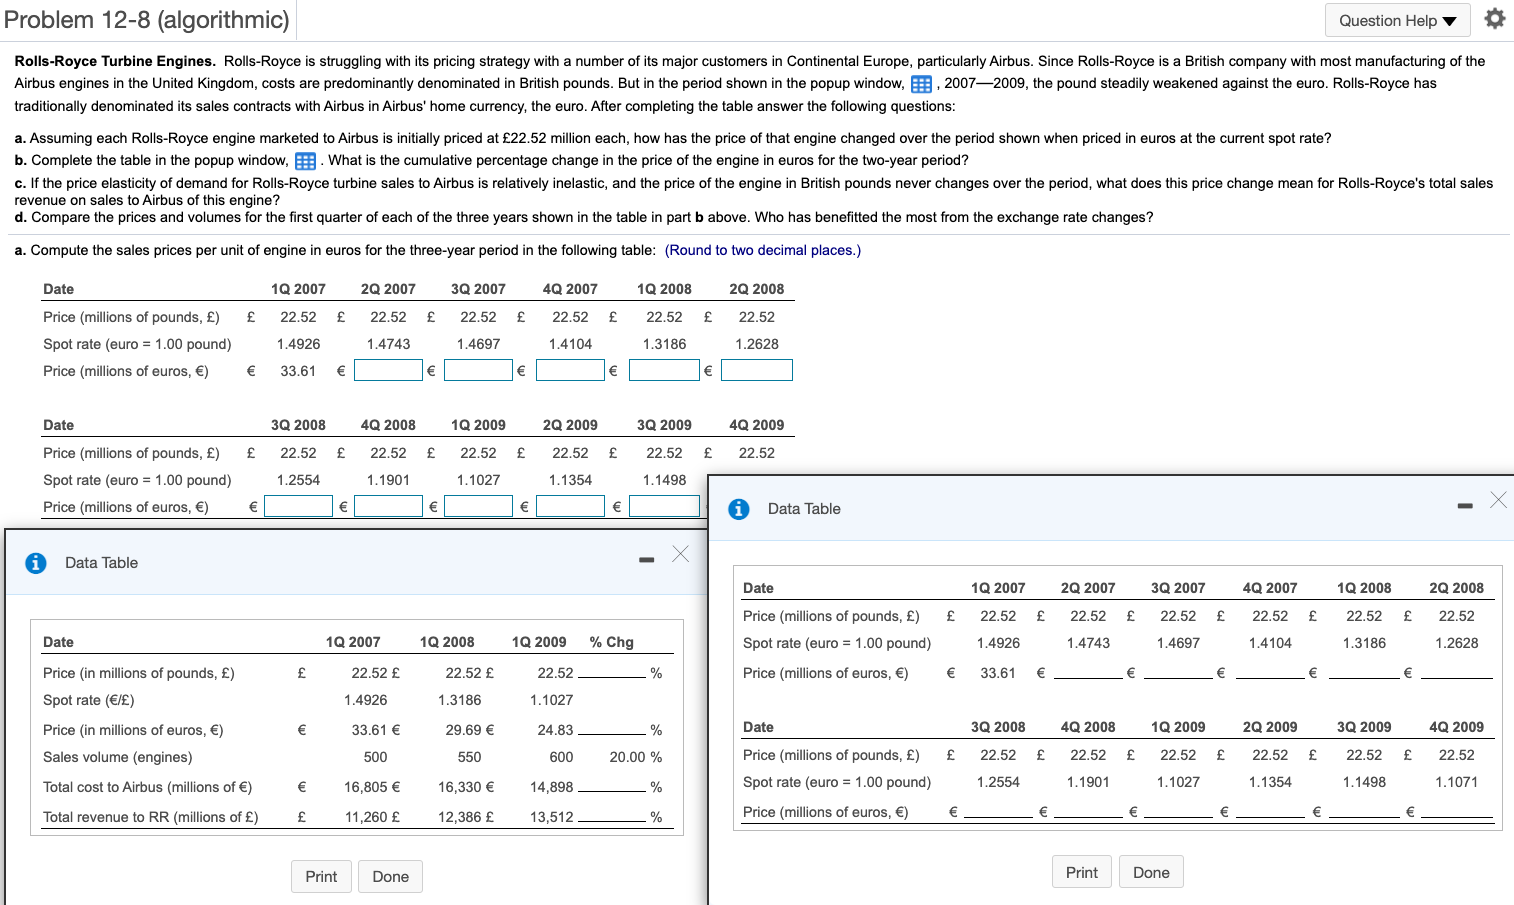The height and width of the screenshot is (905, 1514).
Task: Select 'Total cost to Airbus (millions of €)' label
Action: (x=148, y=787)
